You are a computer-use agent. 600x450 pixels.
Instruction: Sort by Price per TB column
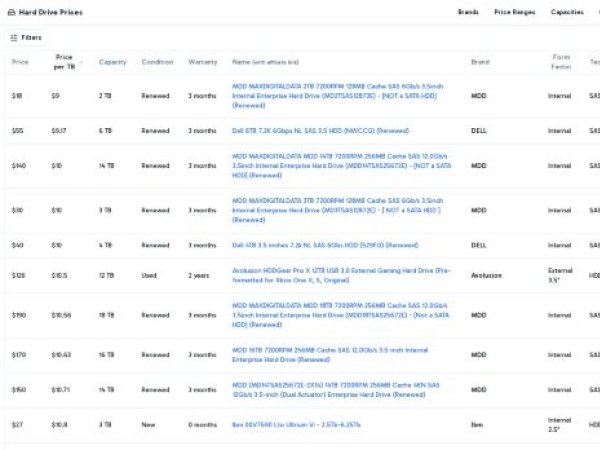pyautogui.click(x=63, y=62)
